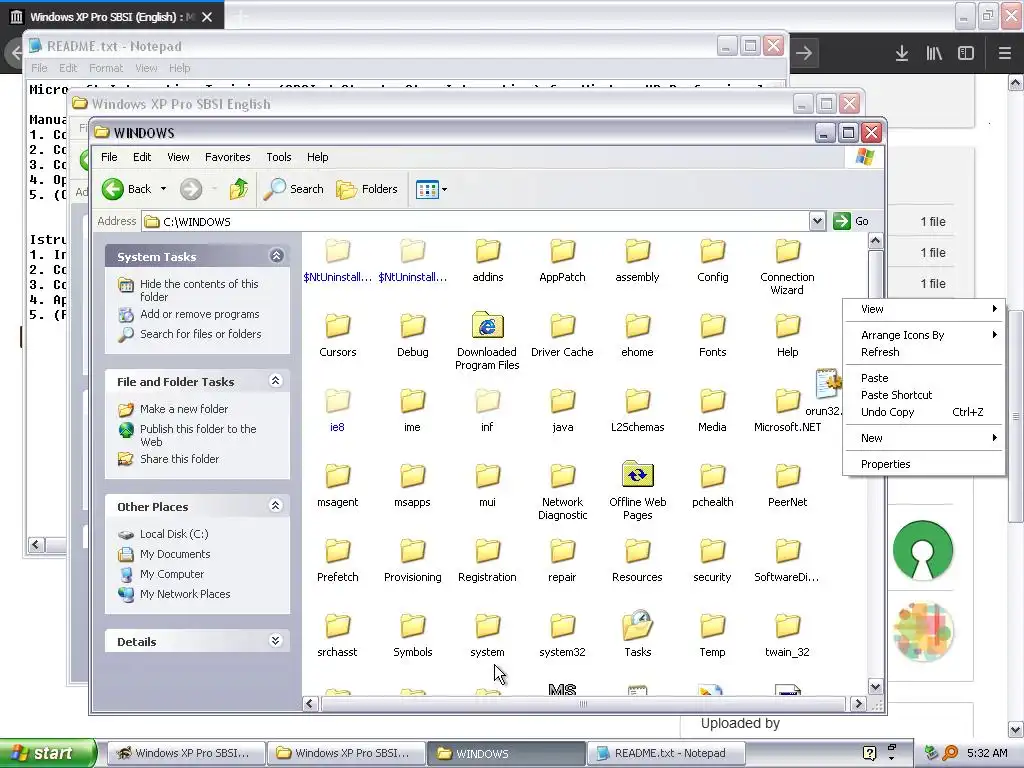Screen dimensions: 1024x768
Task: Choose Paste in context menu
Action: (923, 379)
